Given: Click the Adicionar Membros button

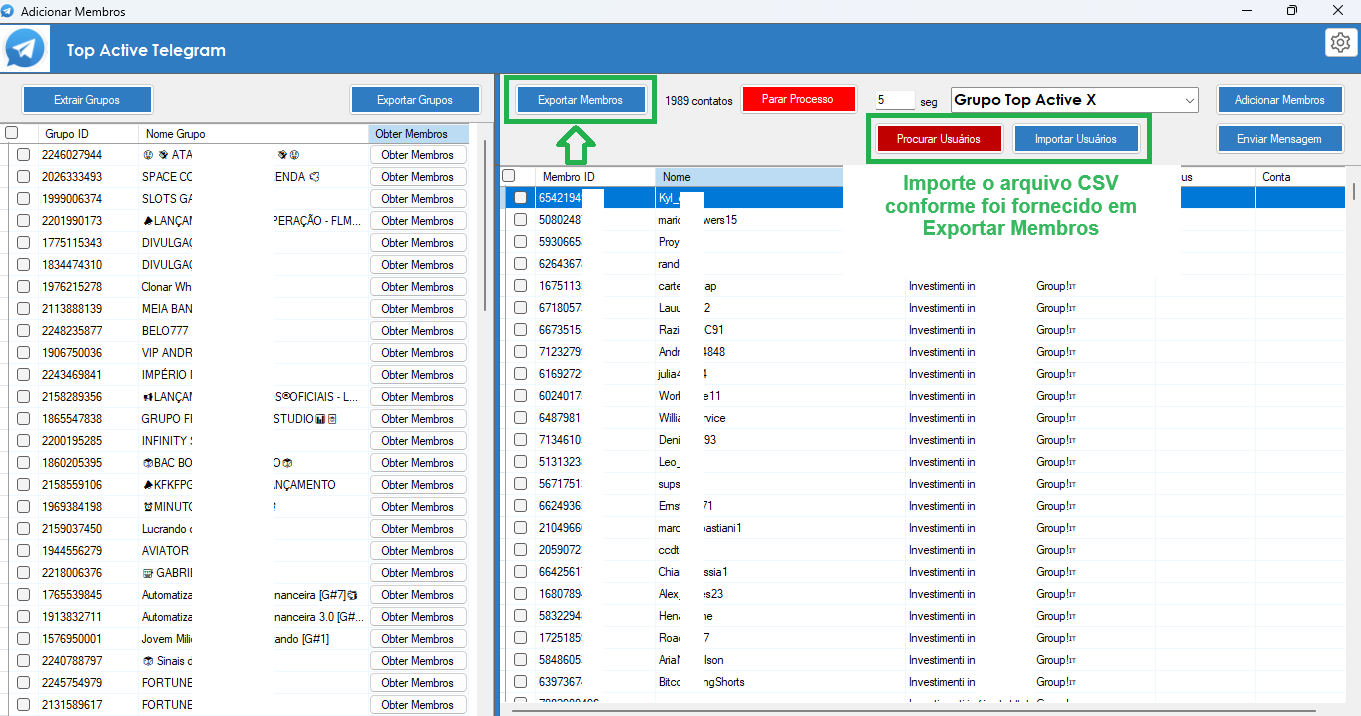Looking at the screenshot, I should (1280, 100).
